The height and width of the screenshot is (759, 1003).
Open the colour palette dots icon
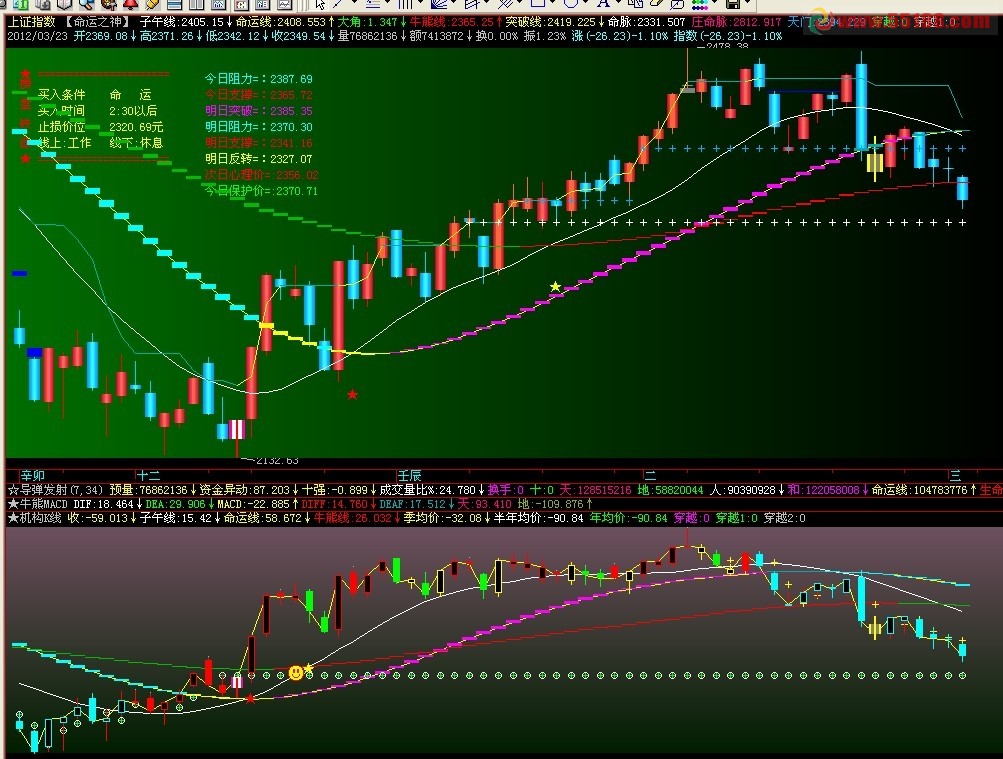click(x=700, y=4)
